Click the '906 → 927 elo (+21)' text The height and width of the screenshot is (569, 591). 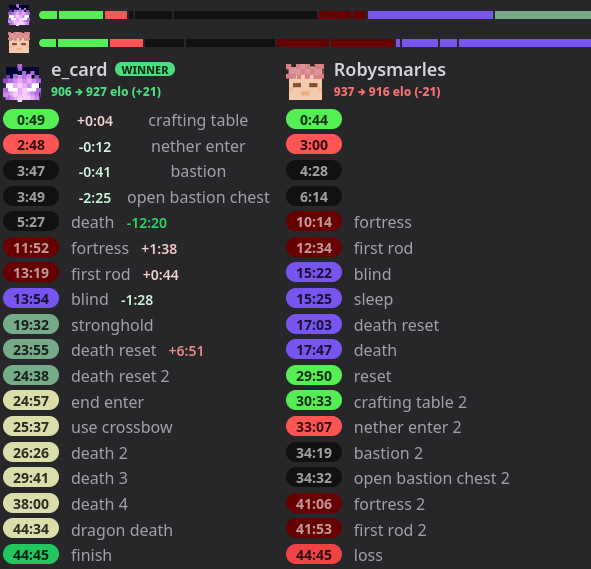click(x=106, y=92)
